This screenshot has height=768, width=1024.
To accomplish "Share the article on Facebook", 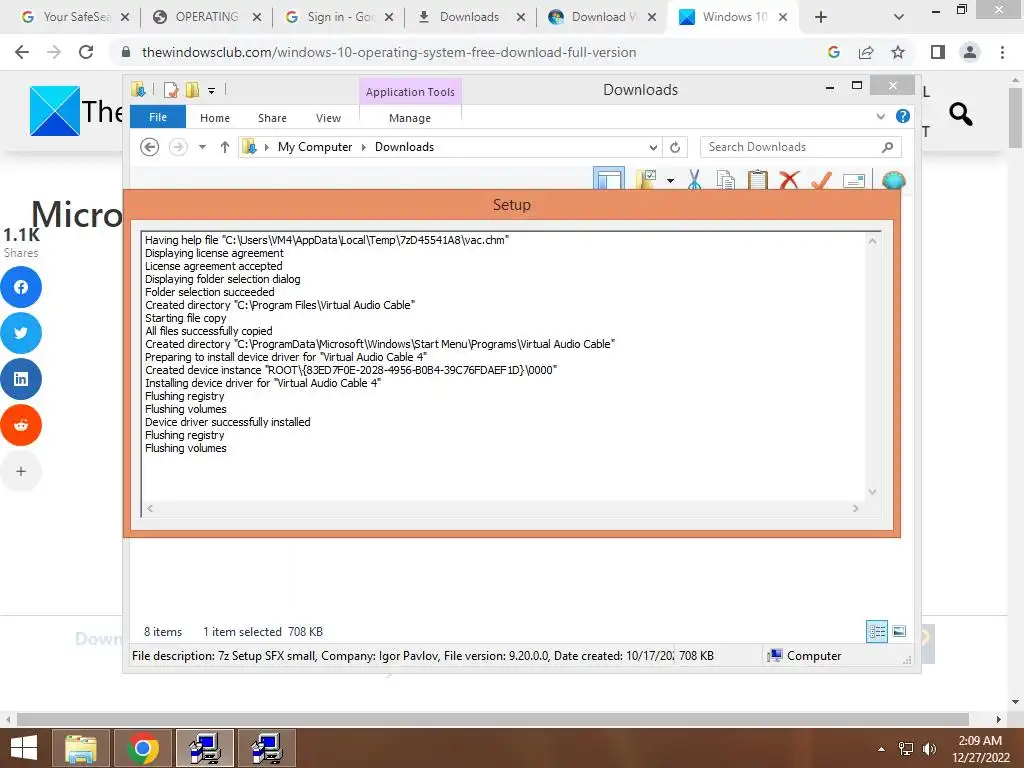I will 21,287.
